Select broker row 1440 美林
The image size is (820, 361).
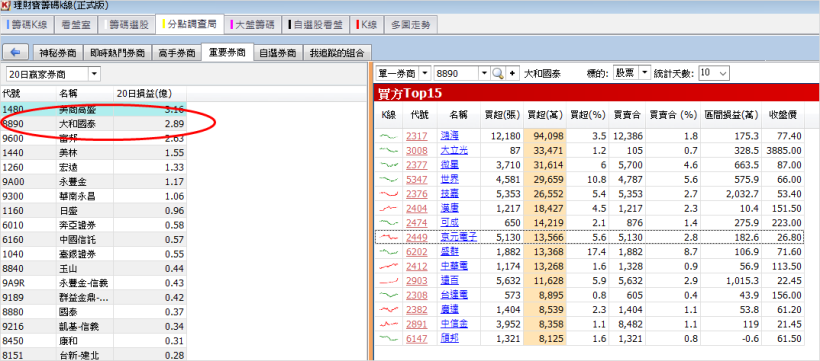click(93, 153)
